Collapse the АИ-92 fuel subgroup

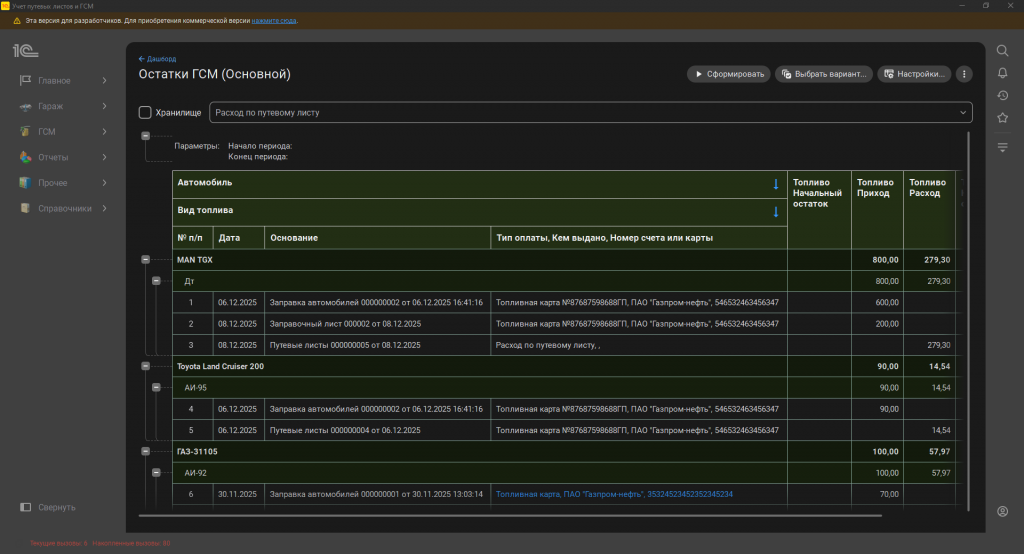tap(156, 473)
